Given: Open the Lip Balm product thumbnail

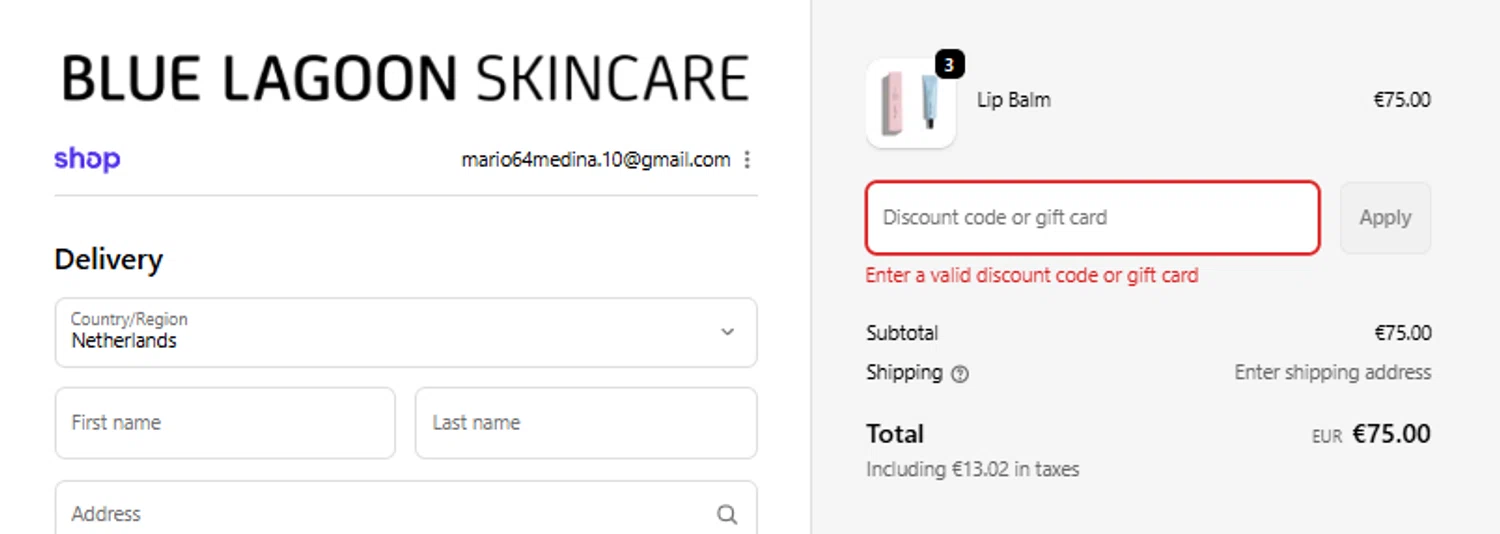Looking at the screenshot, I should 910,103.
